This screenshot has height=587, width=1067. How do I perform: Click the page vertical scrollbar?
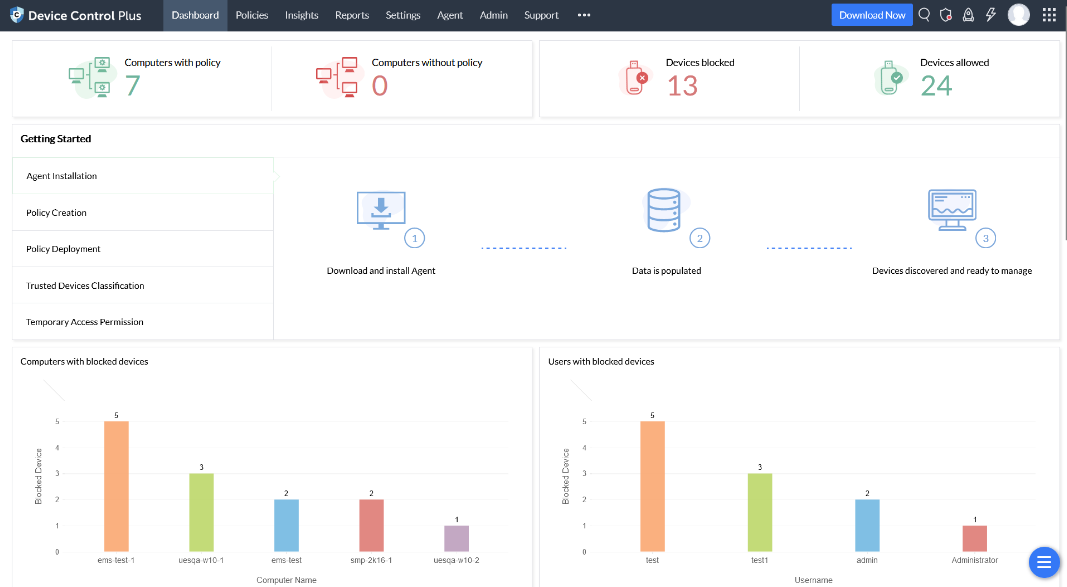pos(1064,136)
